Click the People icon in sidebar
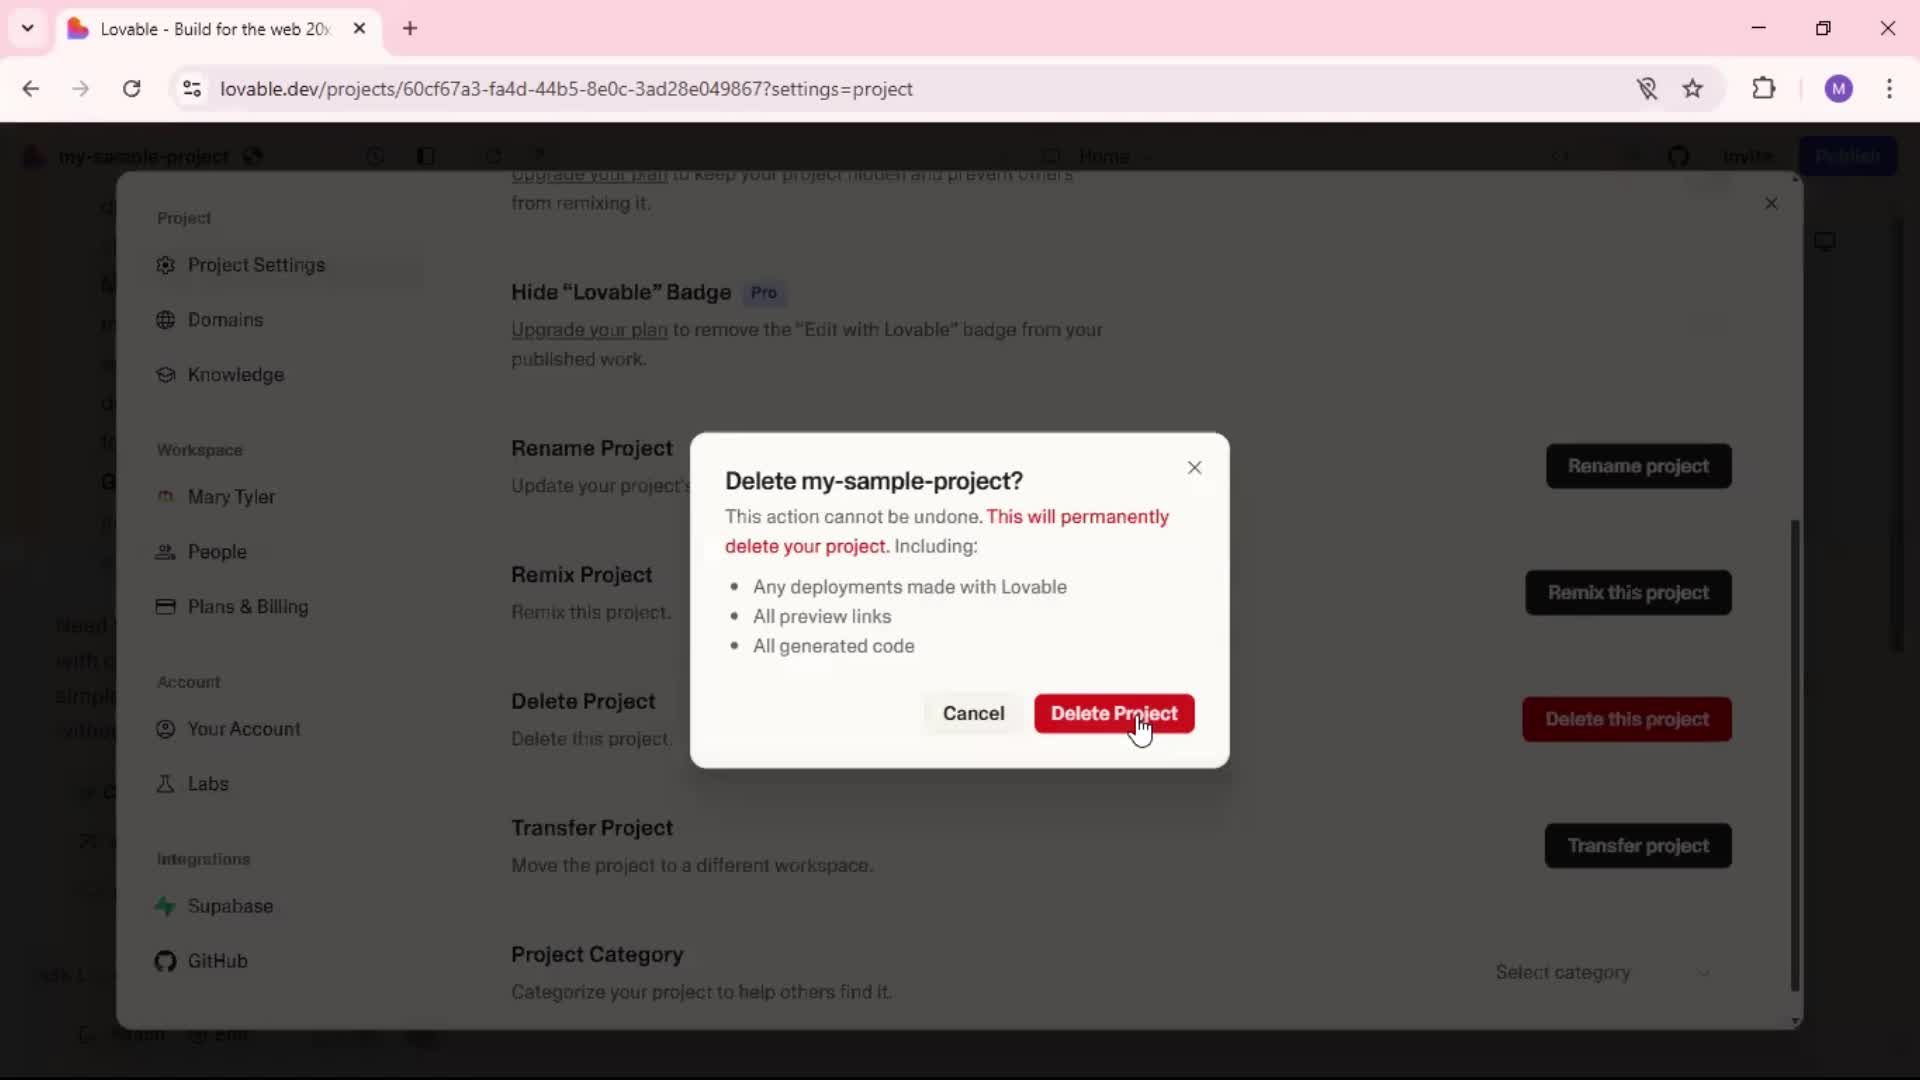 point(166,552)
